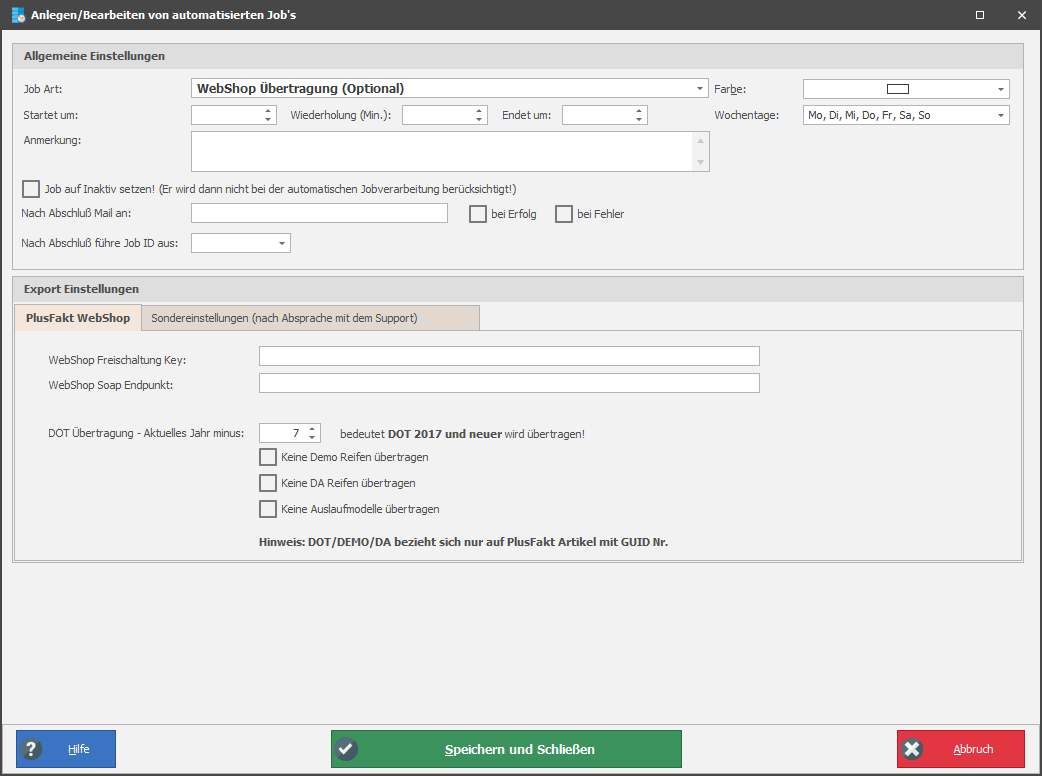Check the bei Fehler option
The image size is (1042, 776).
pos(564,214)
